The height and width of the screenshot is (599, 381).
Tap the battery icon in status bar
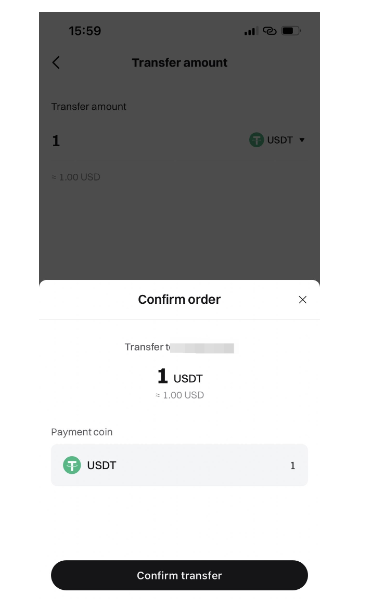click(x=291, y=31)
